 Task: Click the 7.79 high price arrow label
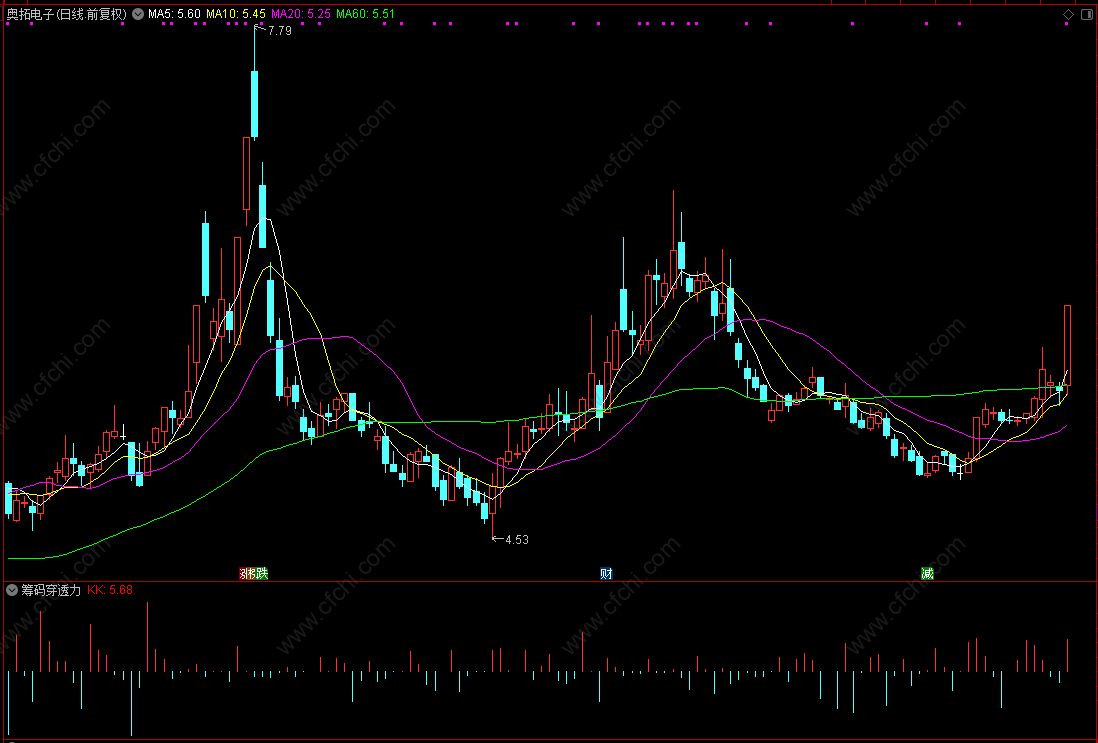click(273, 30)
